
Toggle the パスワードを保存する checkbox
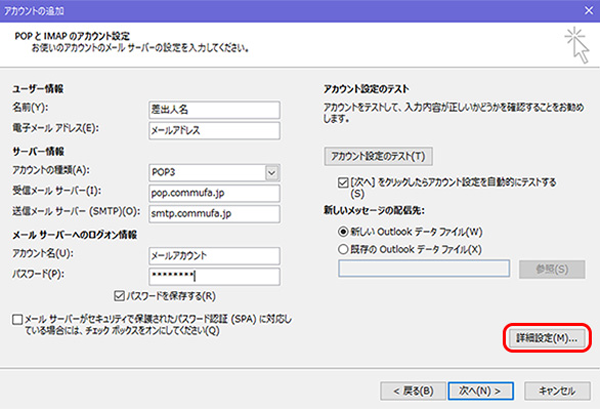(120, 296)
